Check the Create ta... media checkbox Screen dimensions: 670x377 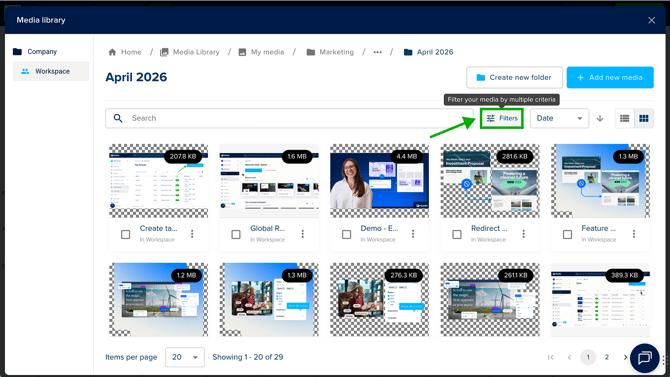point(126,234)
